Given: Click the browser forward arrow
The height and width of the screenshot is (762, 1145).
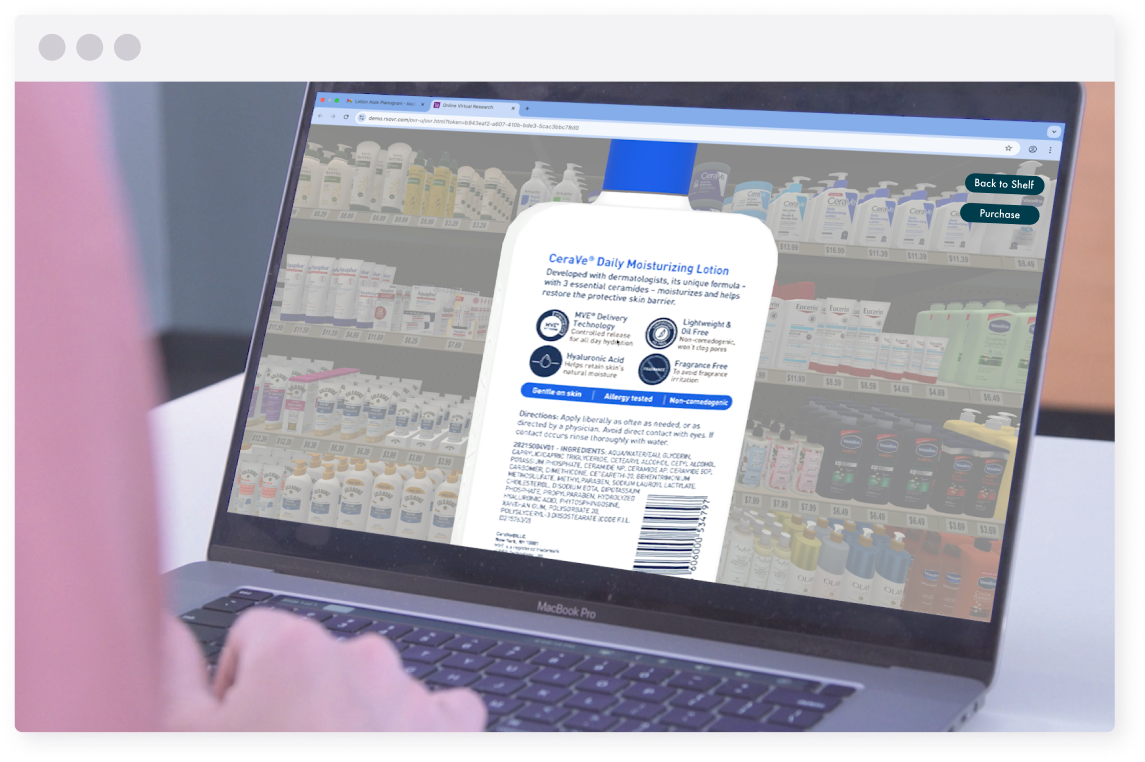Looking at the screenshot, I should pyautogui.click(x=333, y=116).
